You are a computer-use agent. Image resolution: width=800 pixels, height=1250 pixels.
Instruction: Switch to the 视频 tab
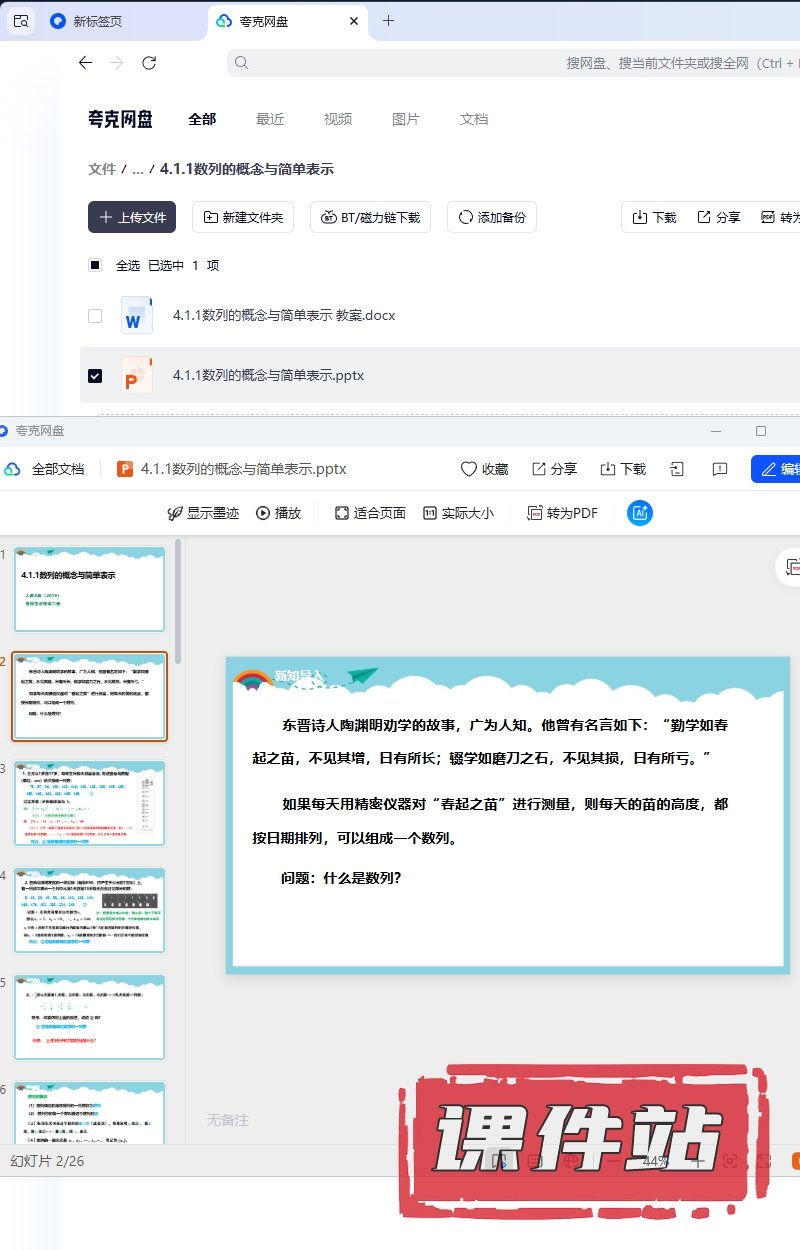point(338,119)
